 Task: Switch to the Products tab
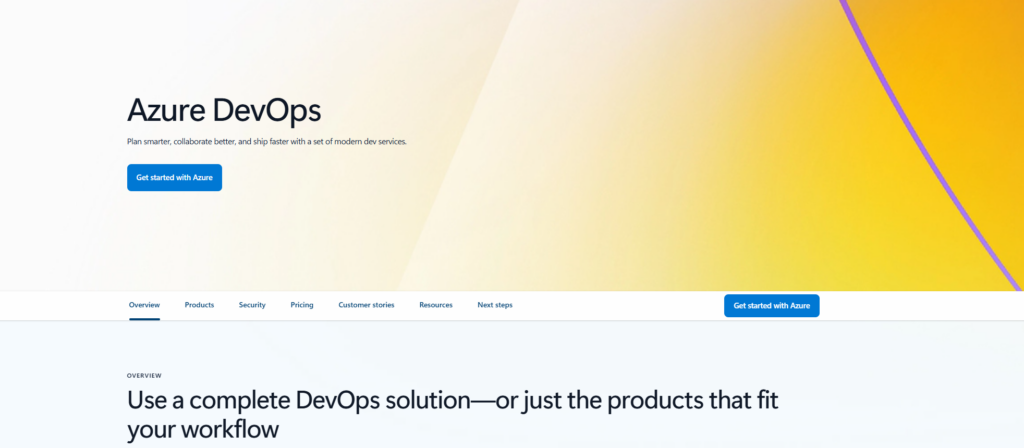coord(199,305)
